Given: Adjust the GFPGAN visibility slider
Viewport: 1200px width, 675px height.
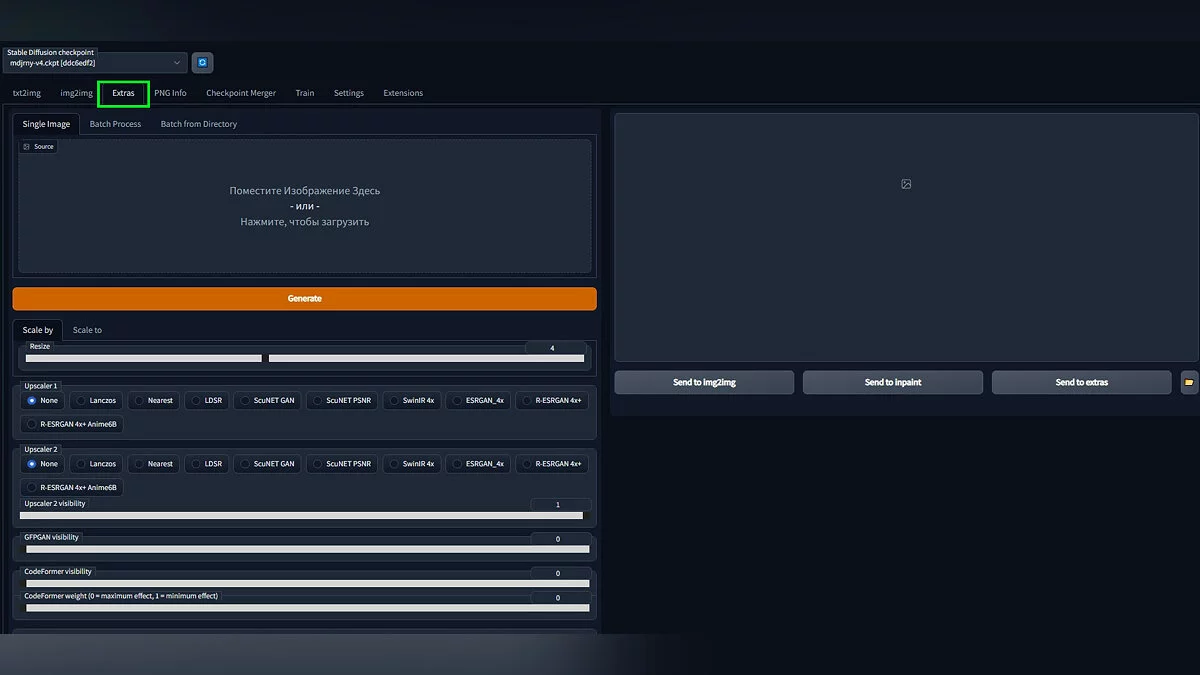Looking at the screenshot, I should click(306, 549).
